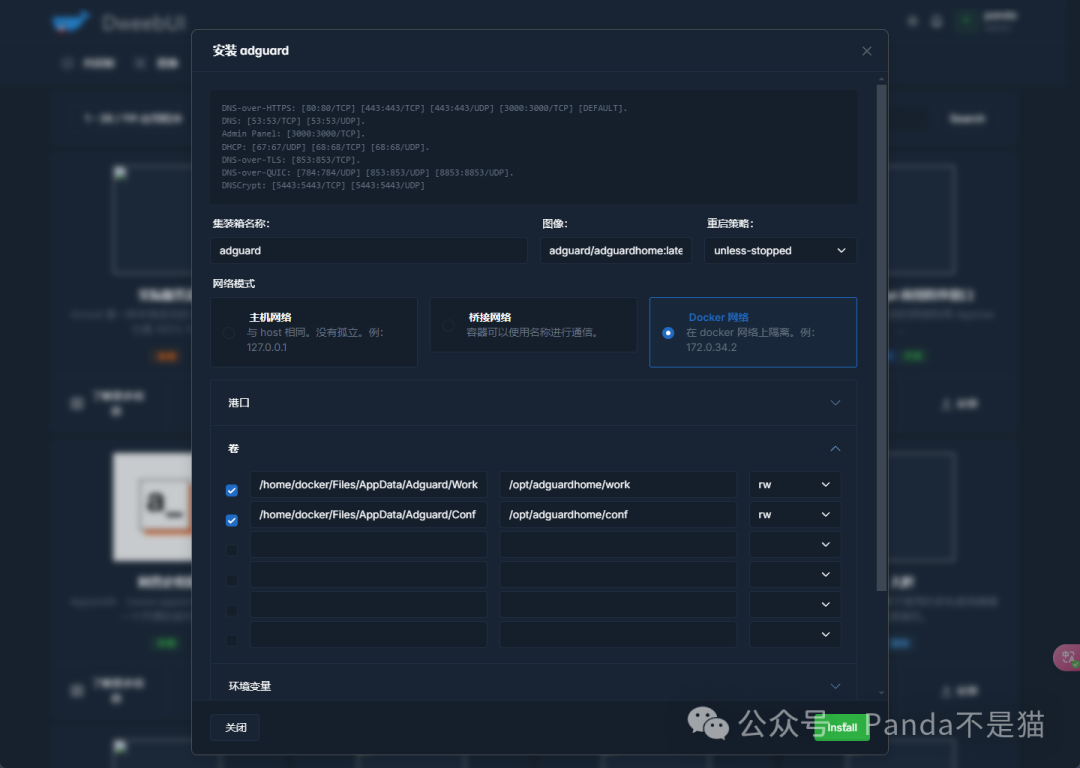Click empty host path in third volume row

(368, 545)
